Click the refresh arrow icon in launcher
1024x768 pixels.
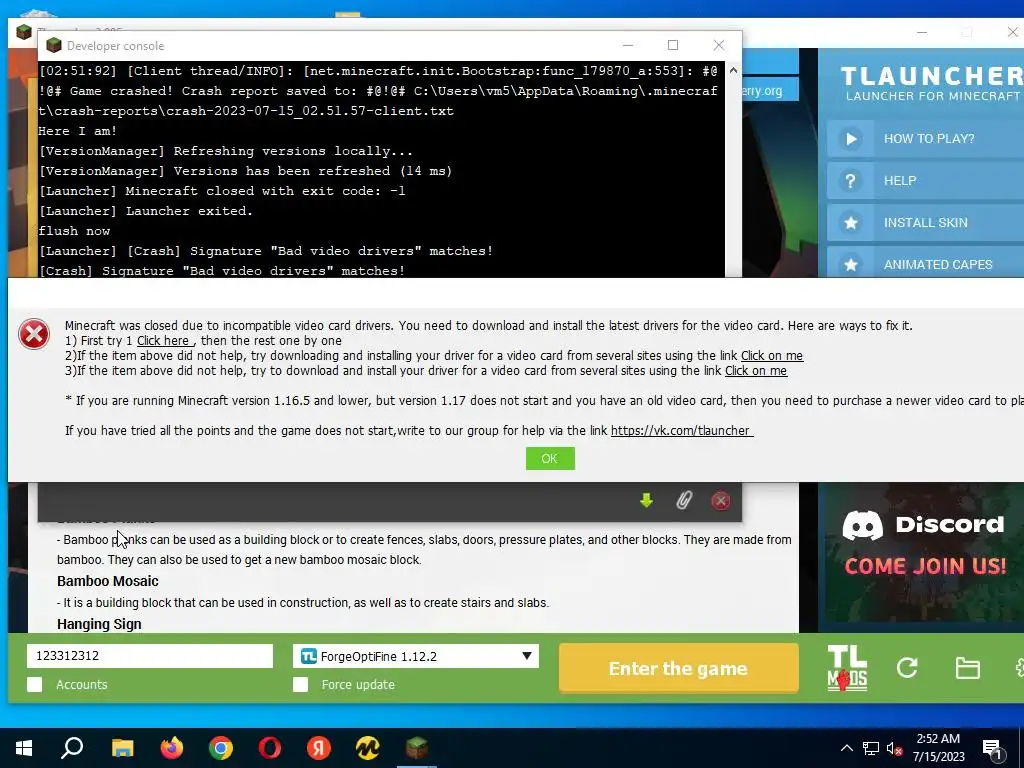pos(907,667)
